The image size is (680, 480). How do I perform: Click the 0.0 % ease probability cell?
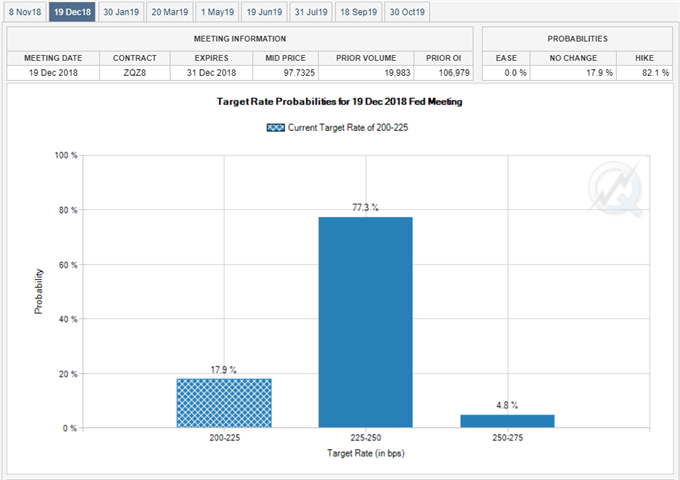(x=506, y=73)
